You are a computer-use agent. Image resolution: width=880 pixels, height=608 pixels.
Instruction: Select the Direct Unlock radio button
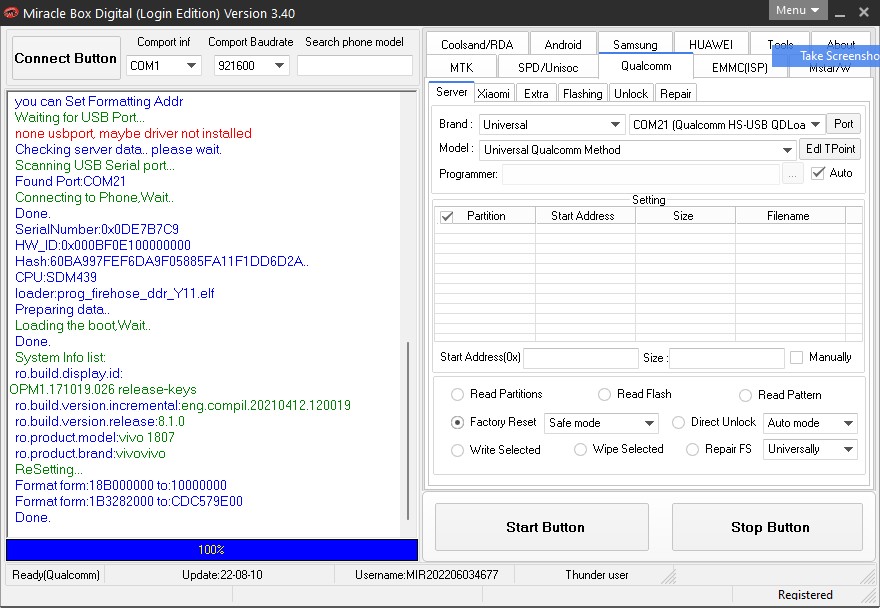tap(679, 423)
